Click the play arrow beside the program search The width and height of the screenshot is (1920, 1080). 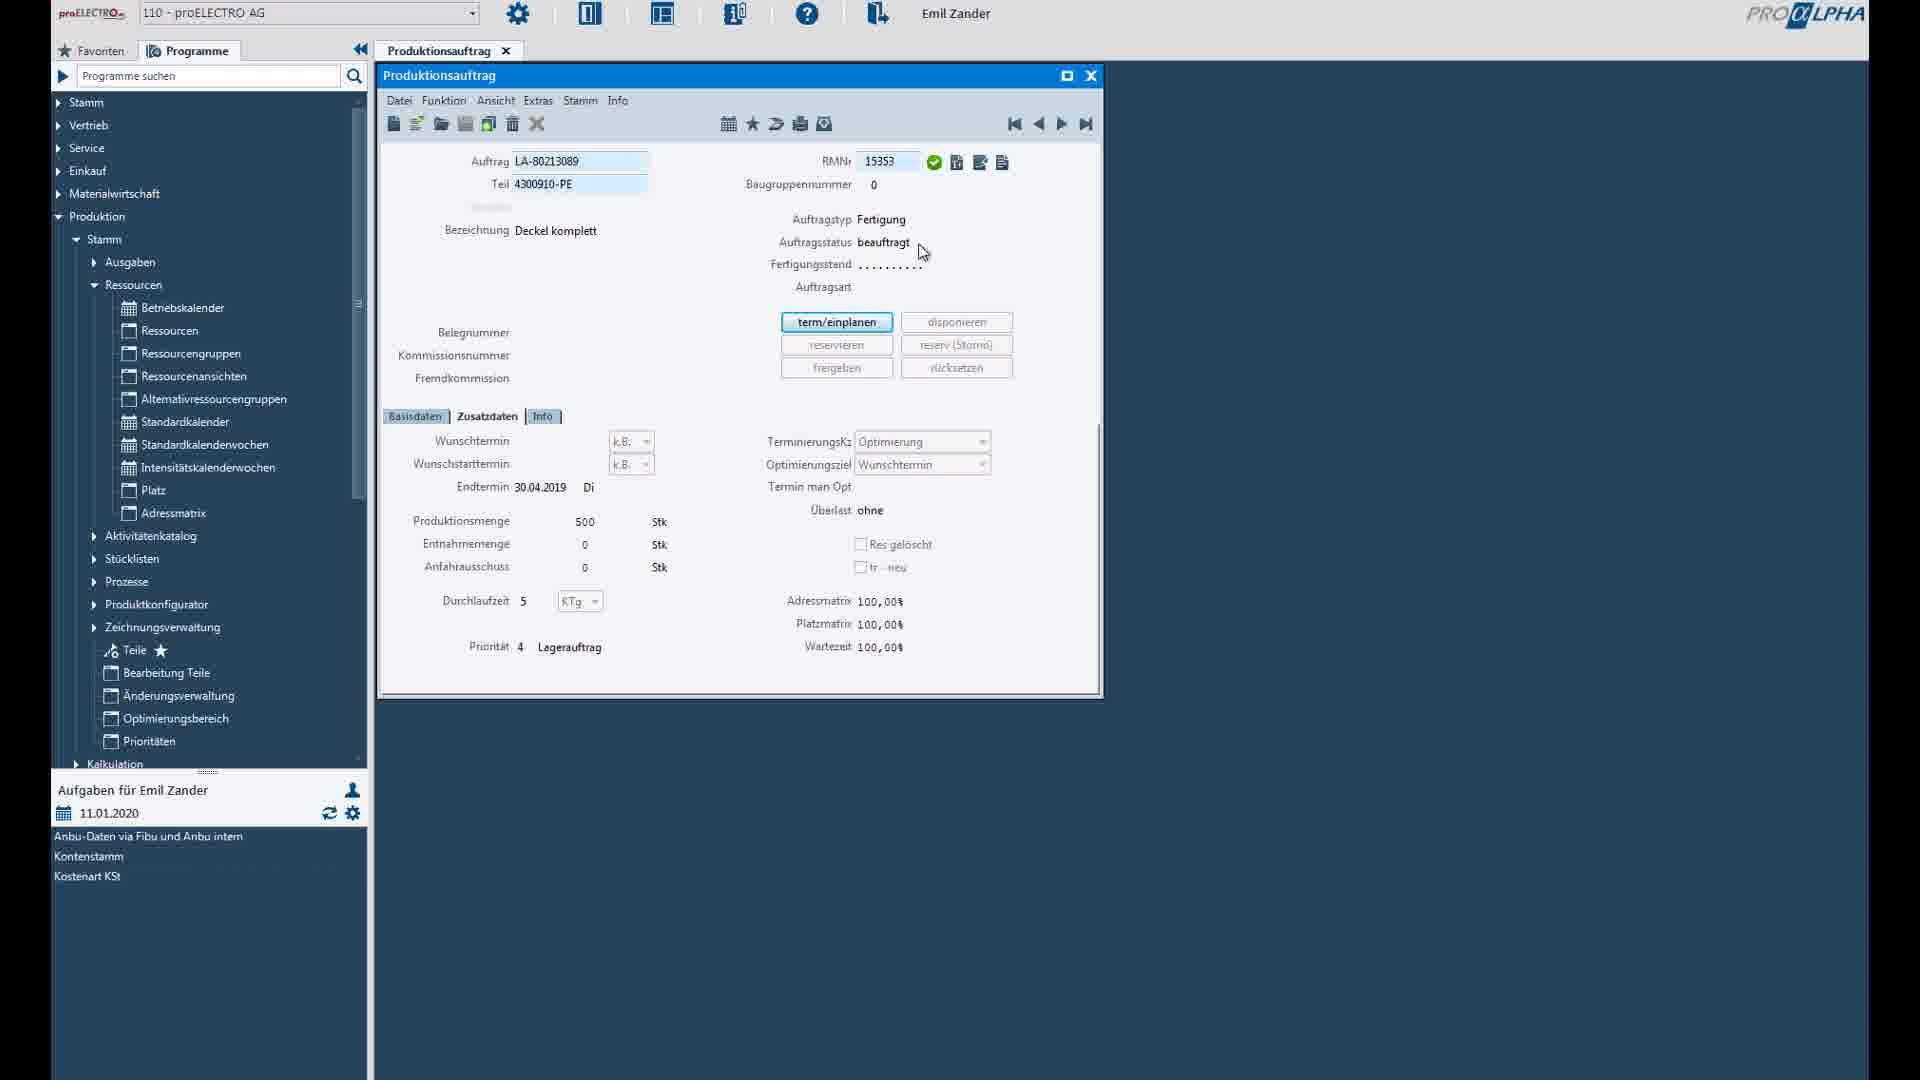coord(62,76)
